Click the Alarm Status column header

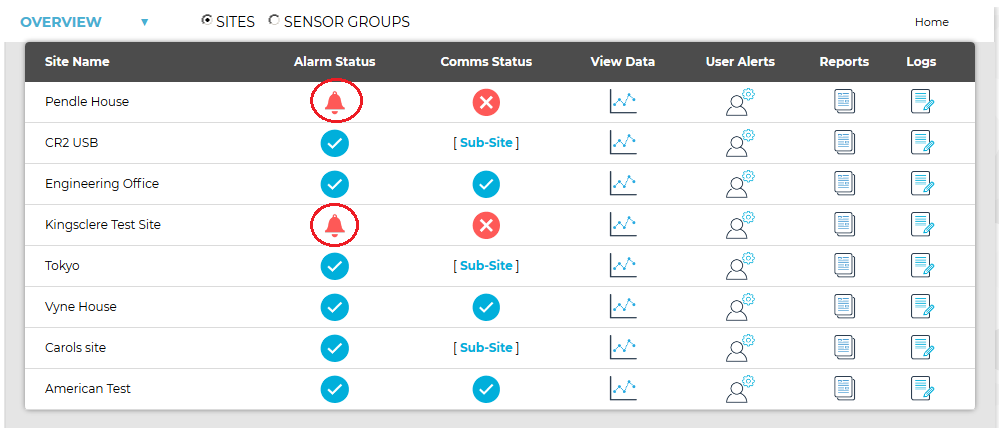pyautogui.click(x=335, y=62)
